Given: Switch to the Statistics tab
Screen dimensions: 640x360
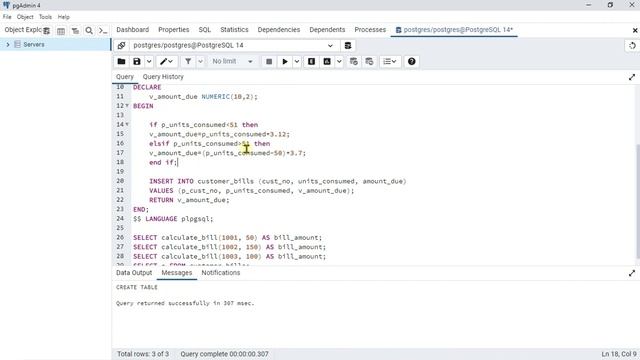Looking at the screenshot, I should tap(234, 30).
